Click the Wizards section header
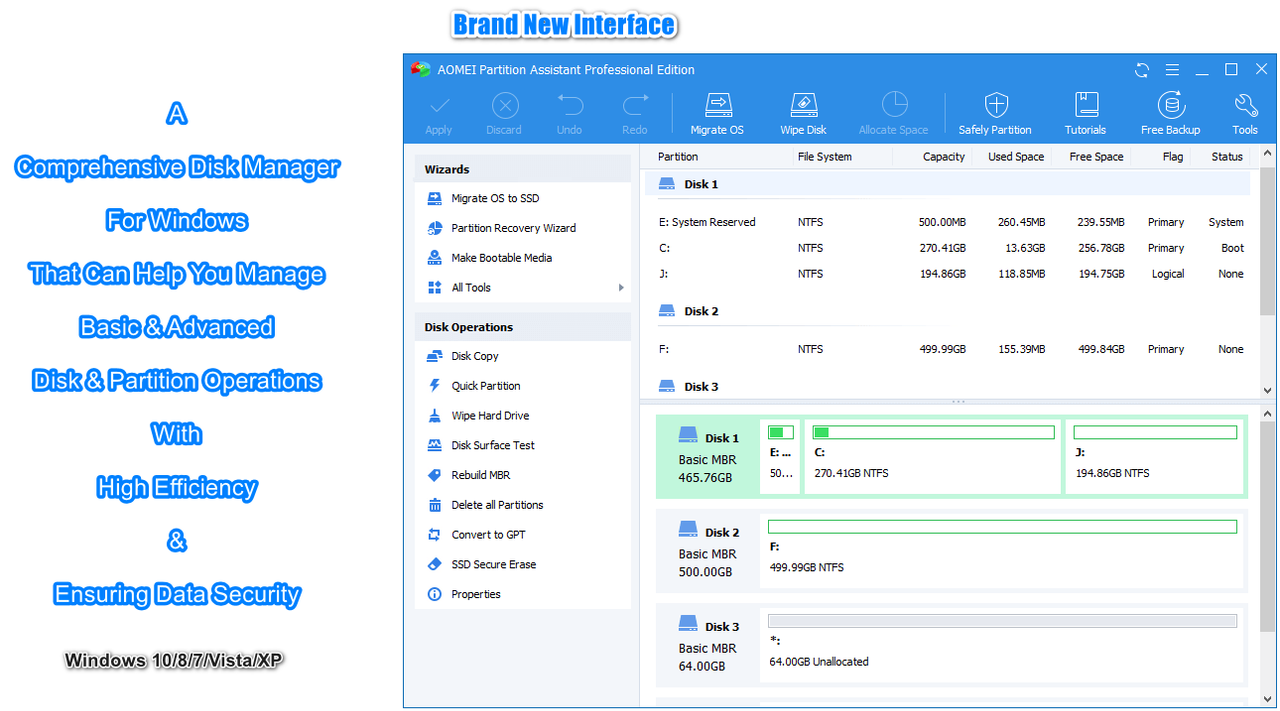Screen dimensions: 1280x711 (x=523, y=170)
